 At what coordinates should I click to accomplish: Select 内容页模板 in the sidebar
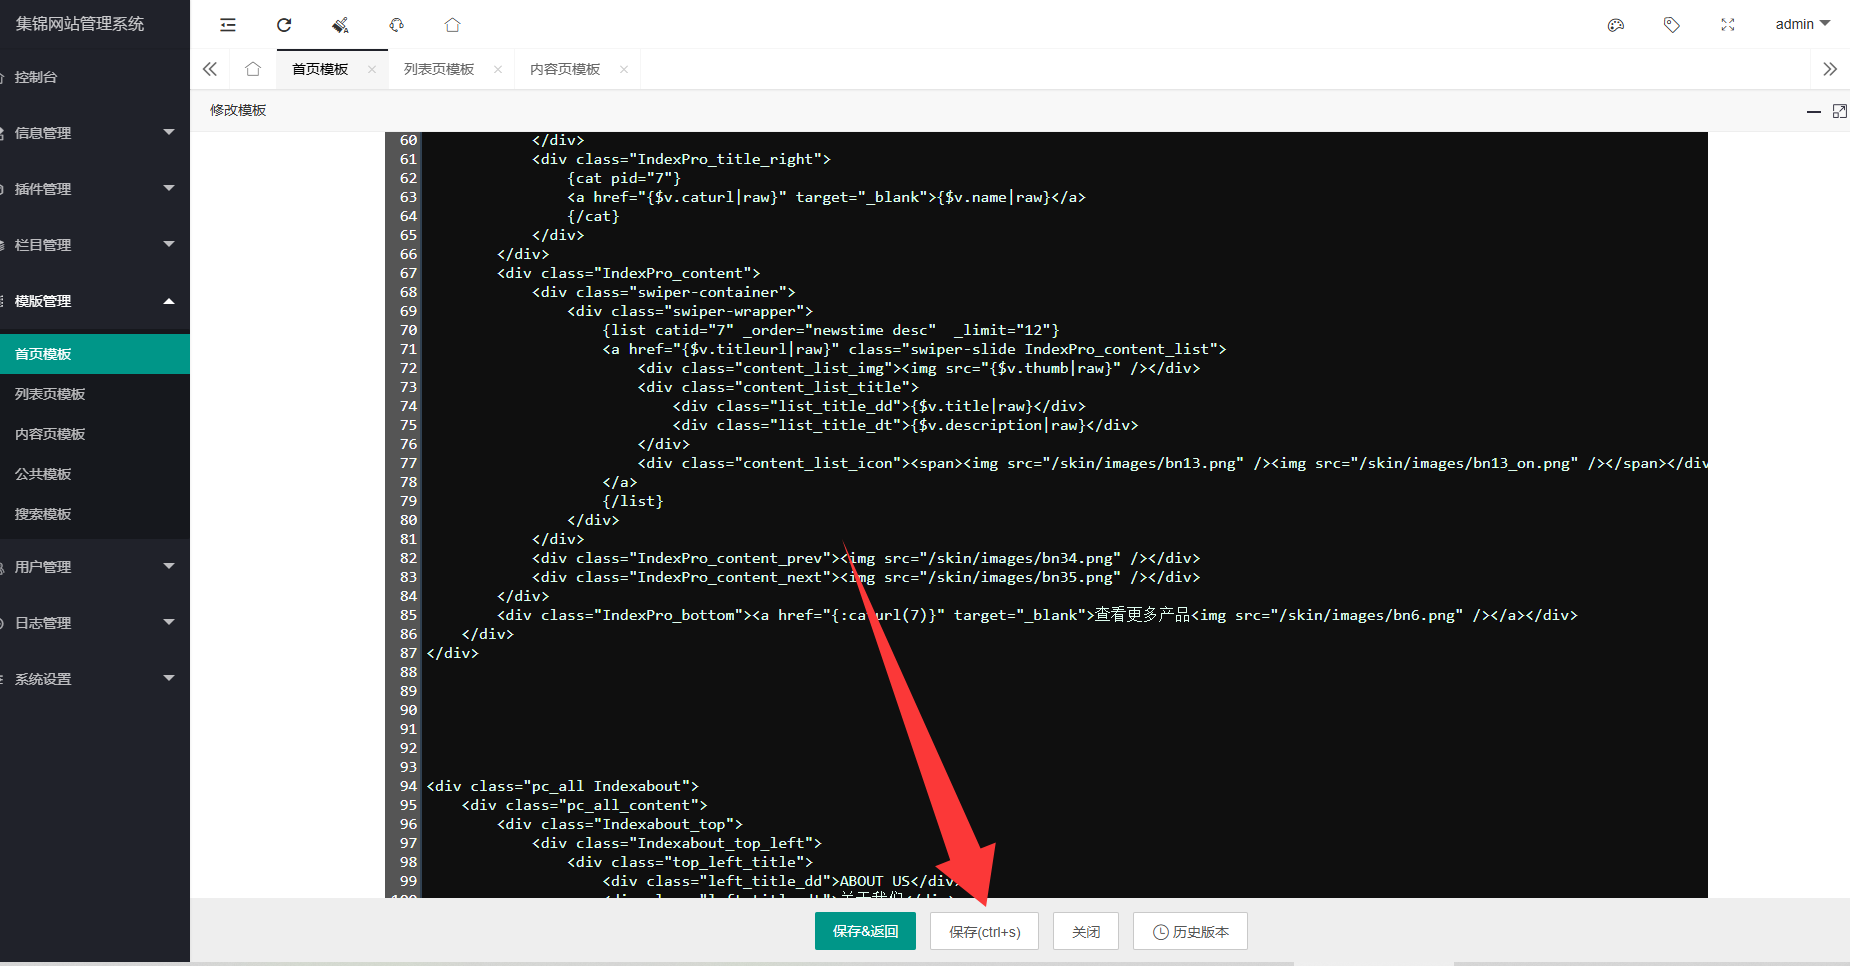pyautogui.click(x=95, y=434)
